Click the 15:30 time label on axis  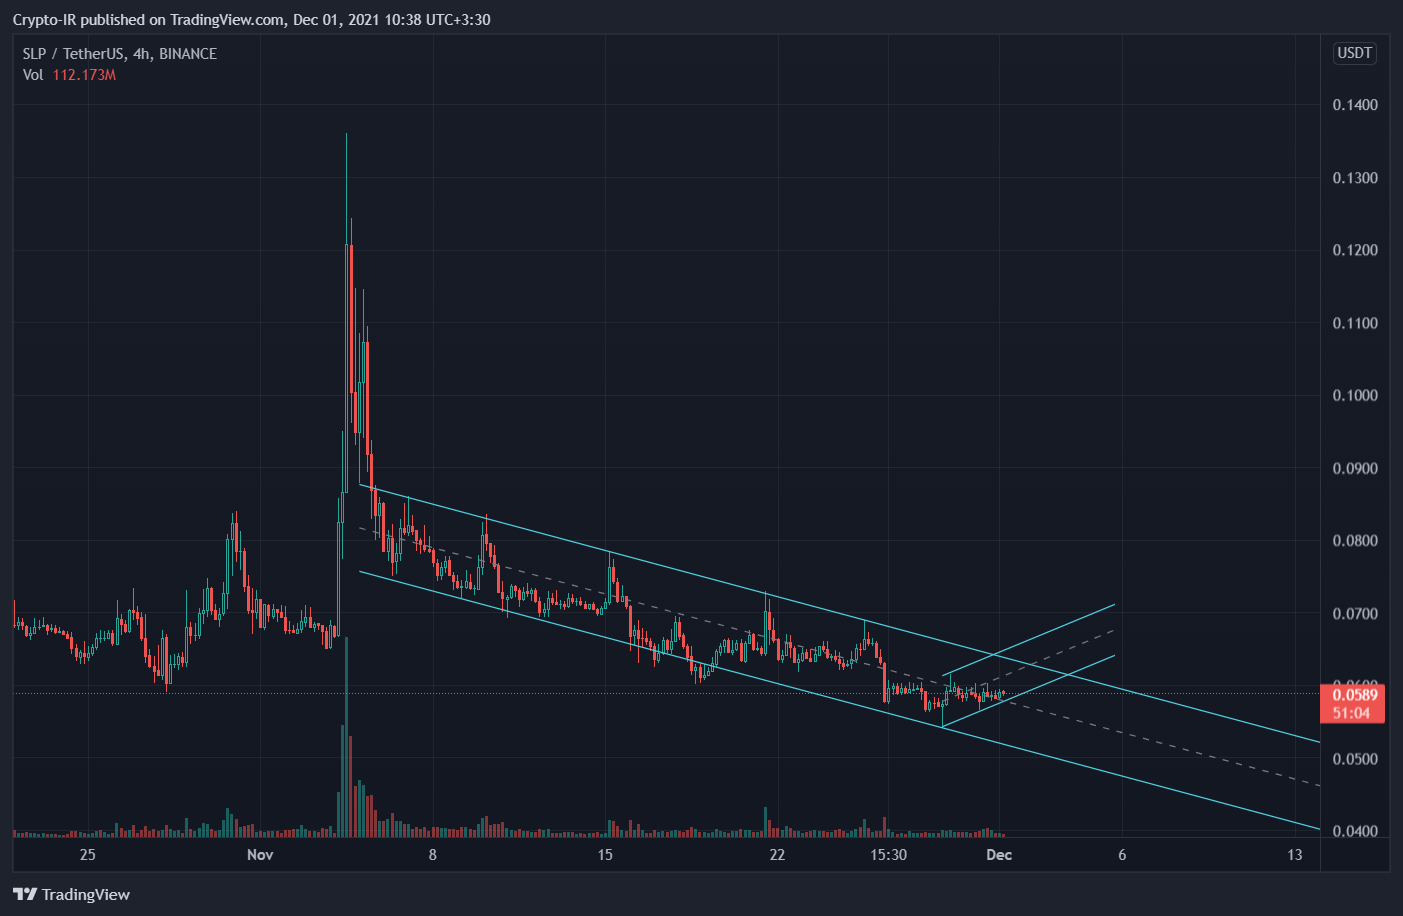[888, 854]
